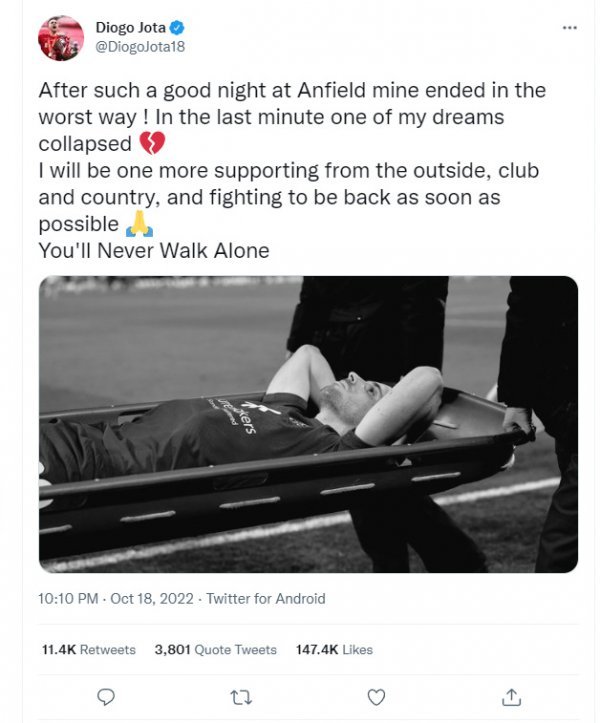This screenshot has height=723, width=600.
Task: Click the 'You'll Never Walk Alone' line
Action: [154, 251]
